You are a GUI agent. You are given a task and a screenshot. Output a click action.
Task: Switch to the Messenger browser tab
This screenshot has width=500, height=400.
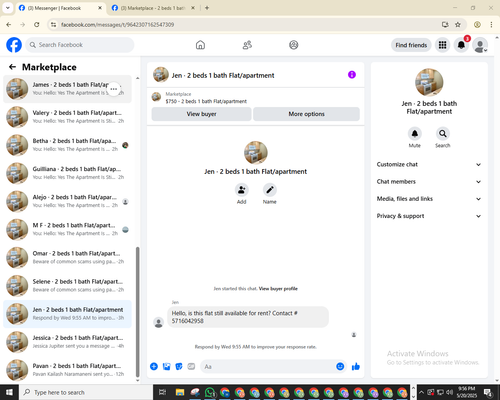[60, 8]
